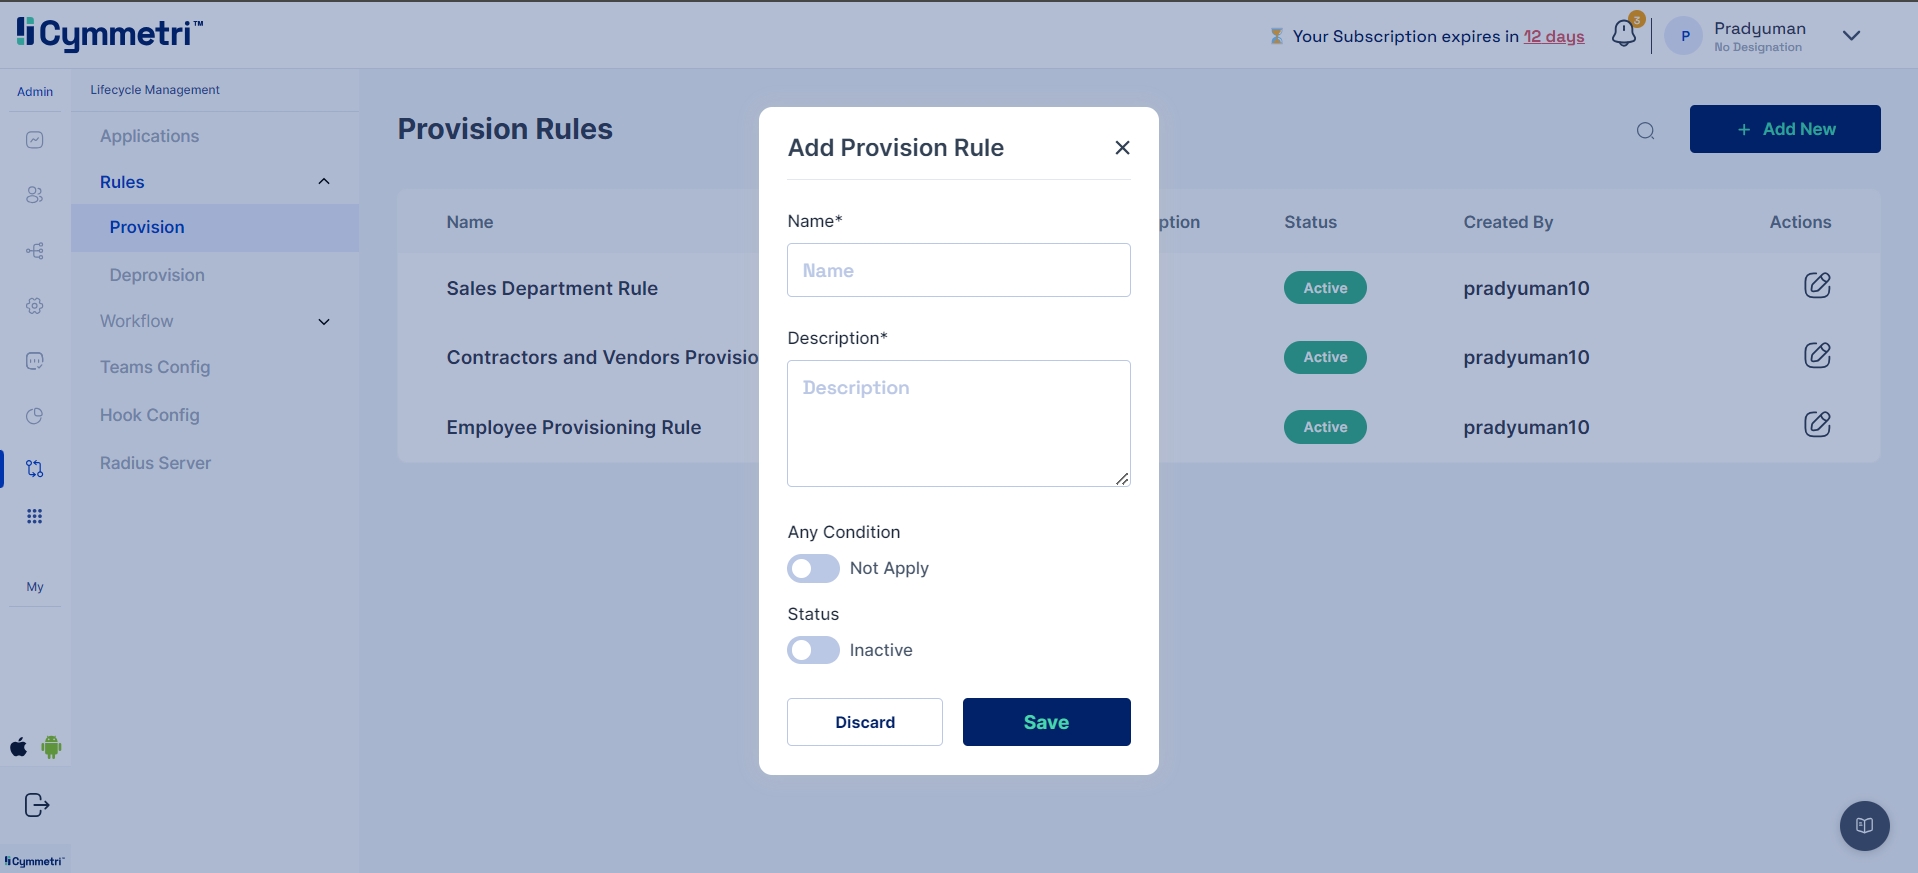Click the logout icon in sidebar
The height and width of the screenshot is (873, 1918).
click(x=36, y=805)
